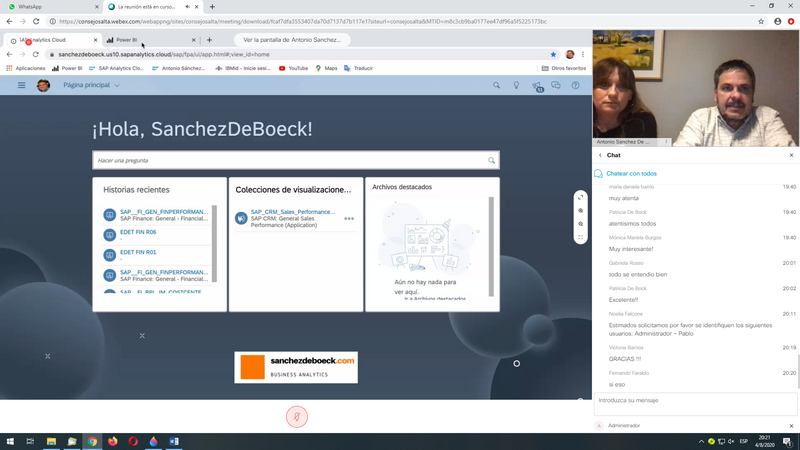
Task: Reload the Webex meeting page
Action: click(x=36, y=21)
